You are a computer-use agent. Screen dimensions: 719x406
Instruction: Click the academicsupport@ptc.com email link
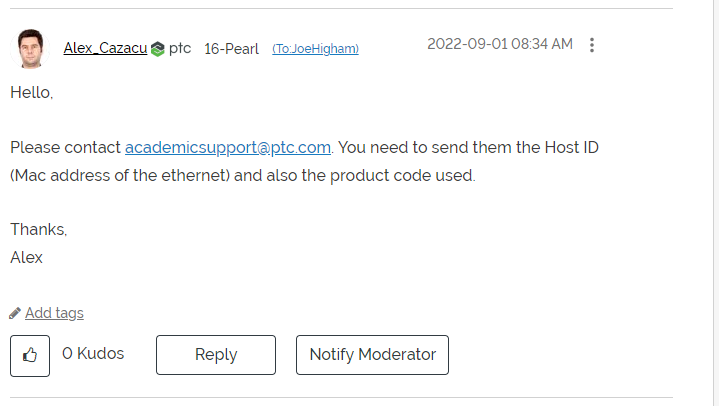tap(227, 147)
